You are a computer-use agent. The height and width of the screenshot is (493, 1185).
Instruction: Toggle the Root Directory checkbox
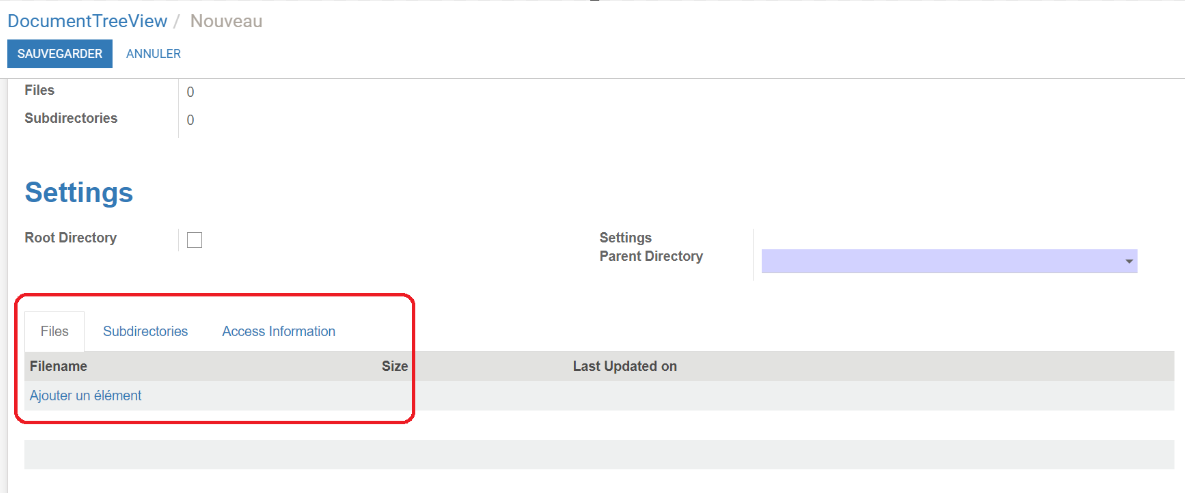[194, 240]
